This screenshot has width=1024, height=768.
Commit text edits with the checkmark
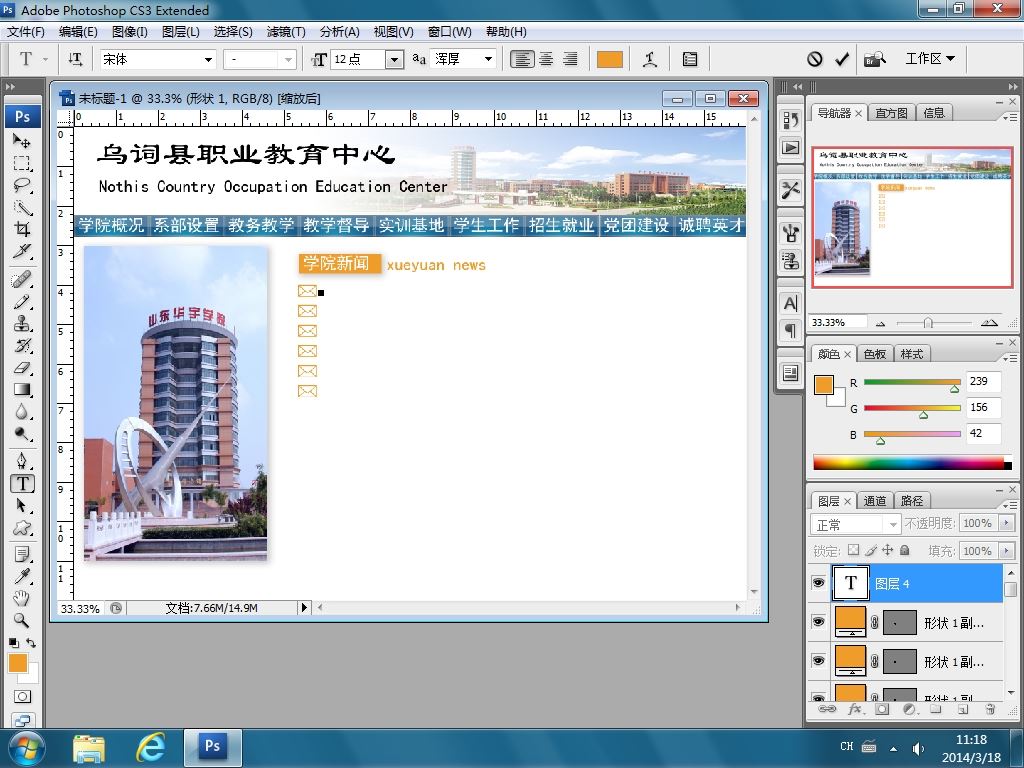(842, 59)
